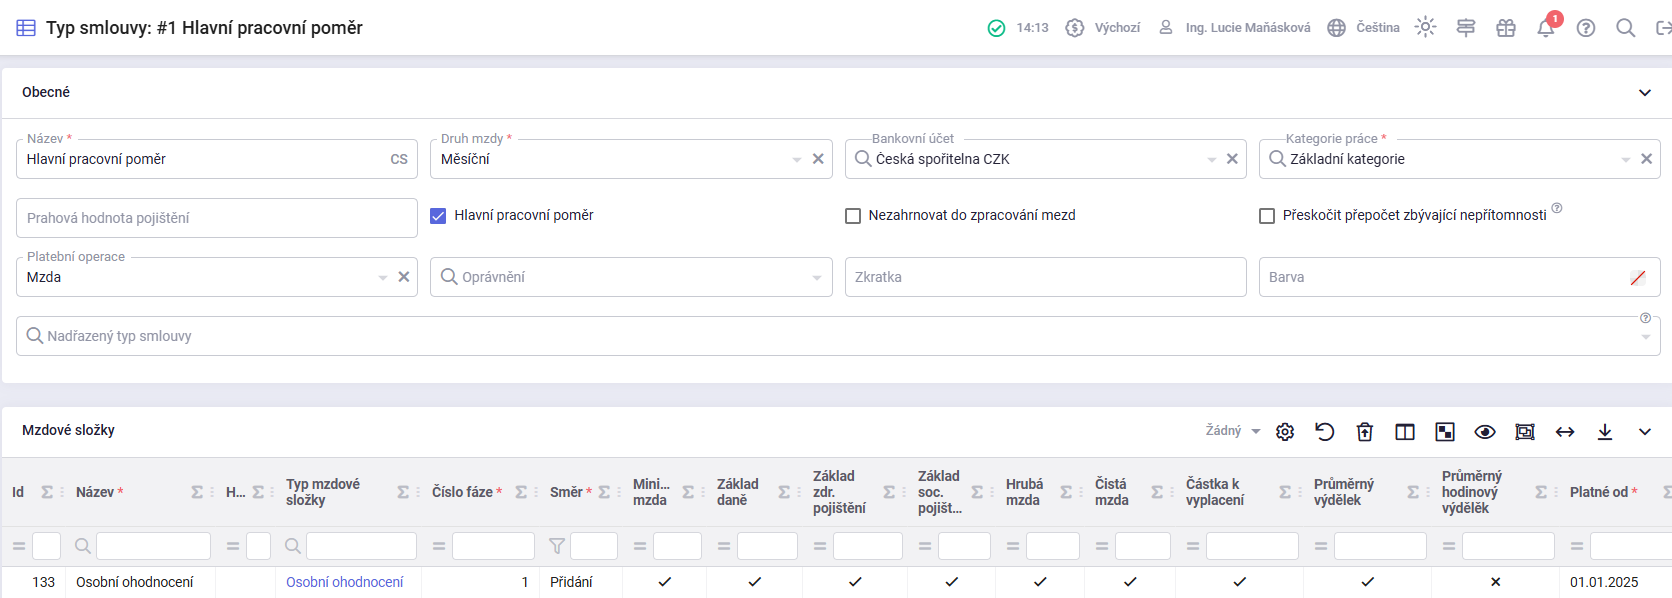Collapse the Obecné section
Screen dimensions: 1672x598
1645,93
